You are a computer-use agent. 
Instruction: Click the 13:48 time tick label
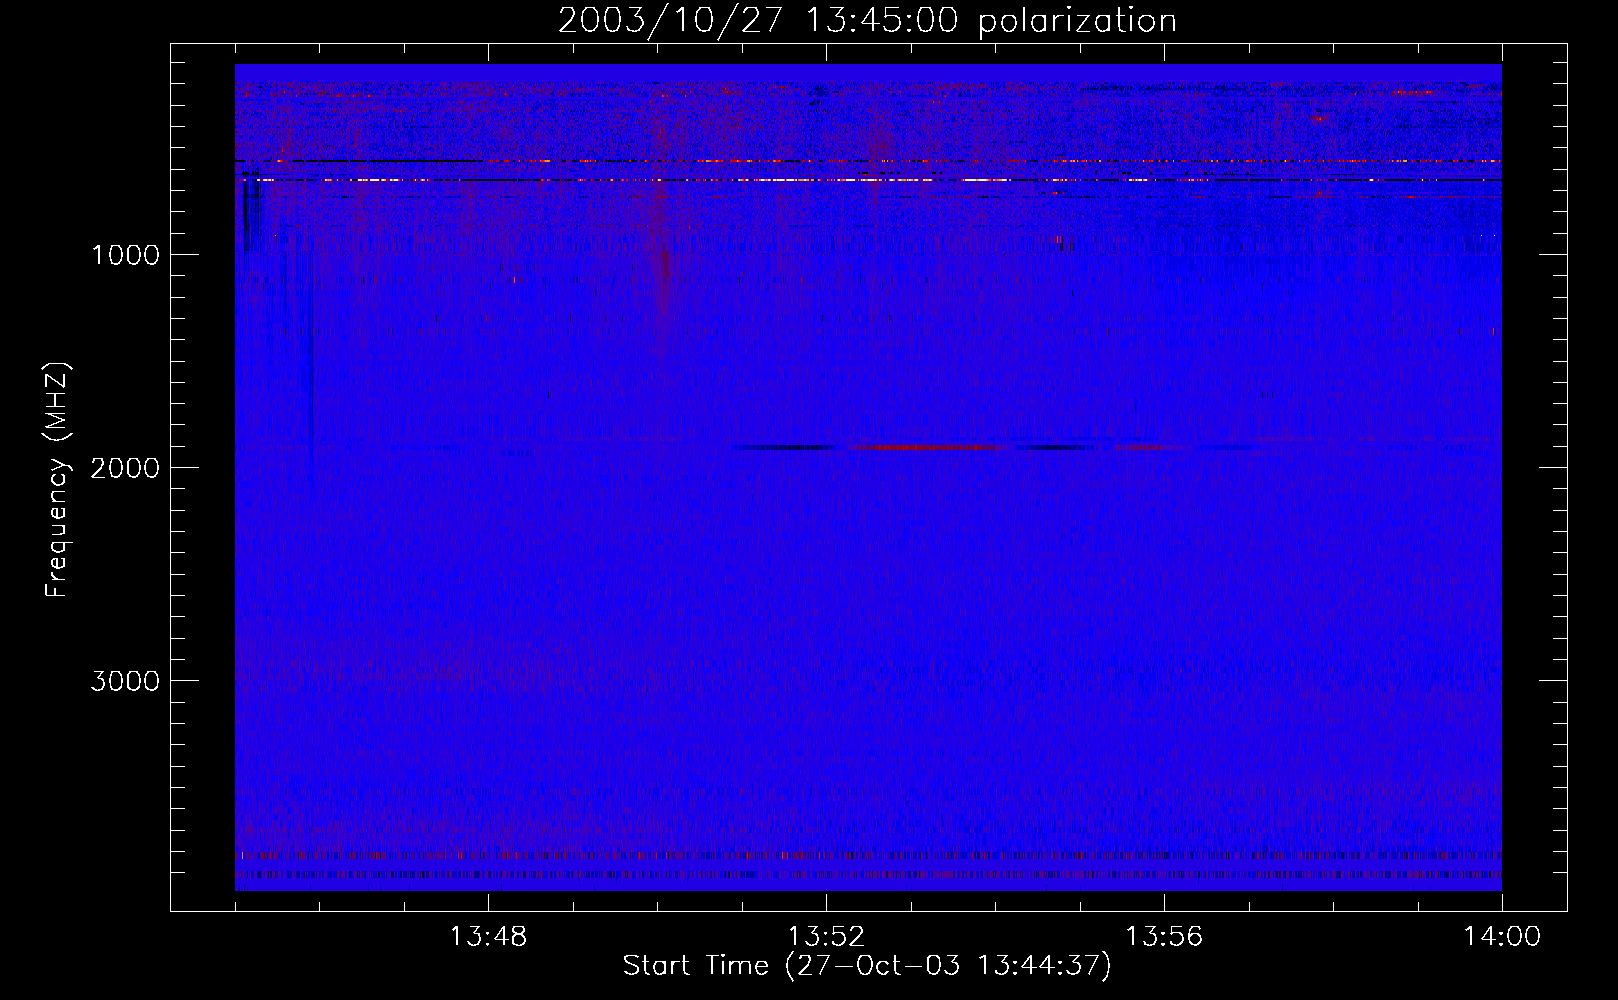point(488,937)
